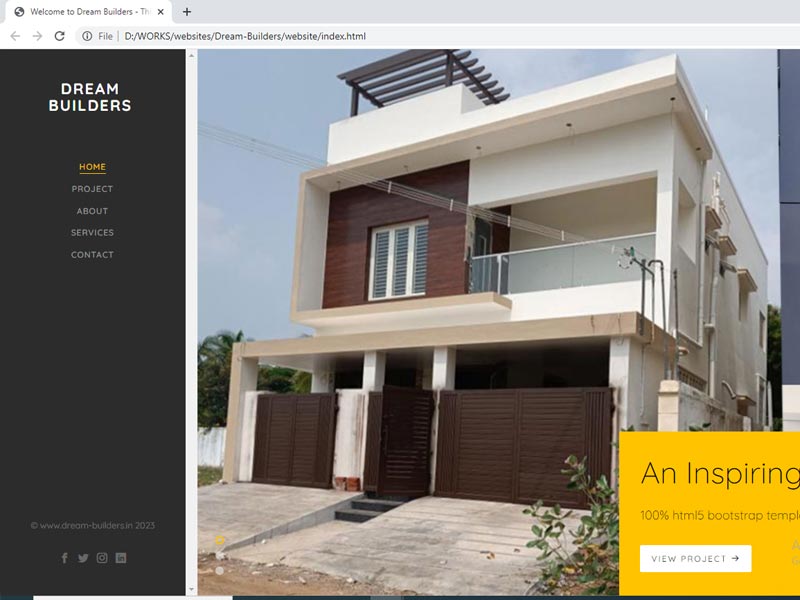Open CONTACT from sidebar navigation
The width and height of the screenshot is (800, 600).
tap(92, 255)
